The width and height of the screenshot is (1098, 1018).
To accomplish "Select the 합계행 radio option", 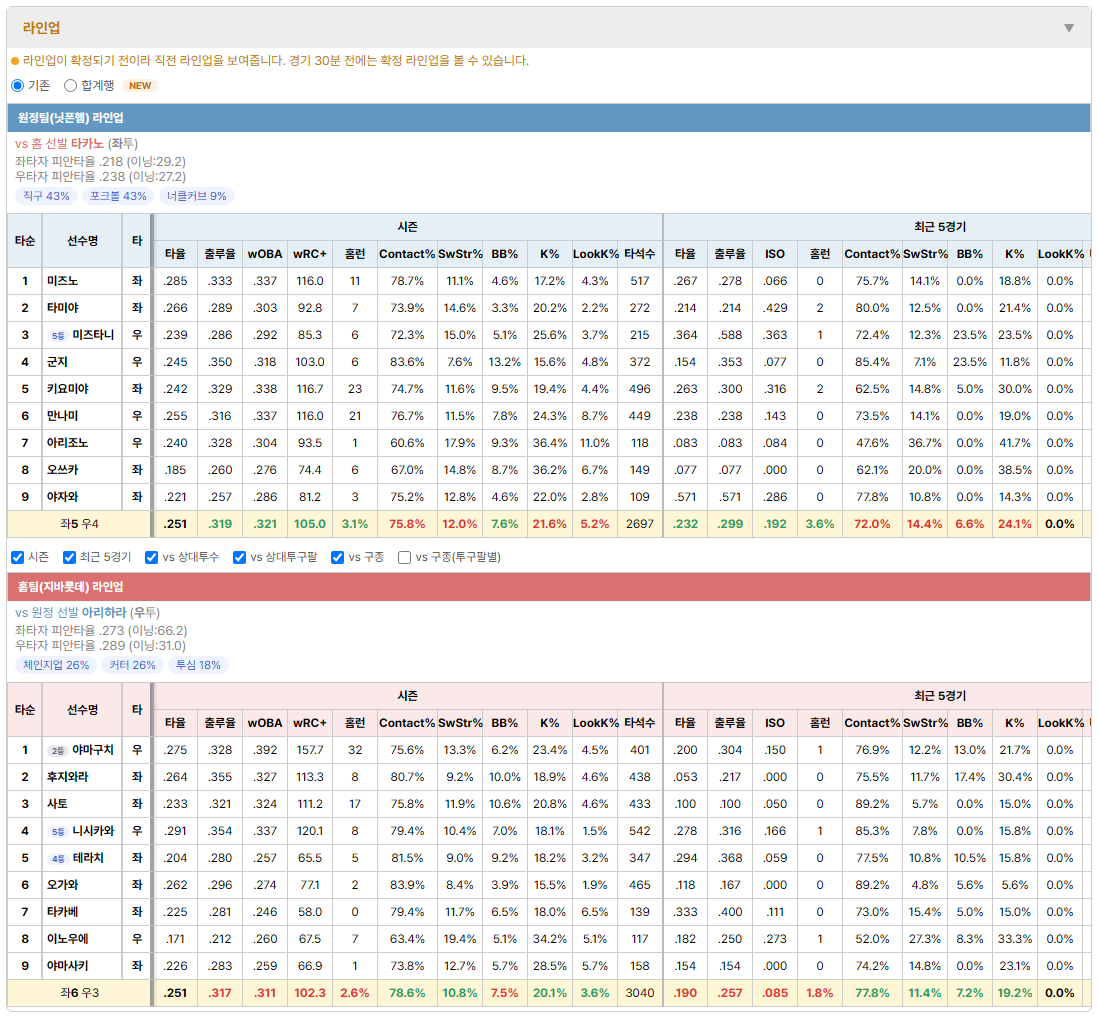I will (70, 85).
